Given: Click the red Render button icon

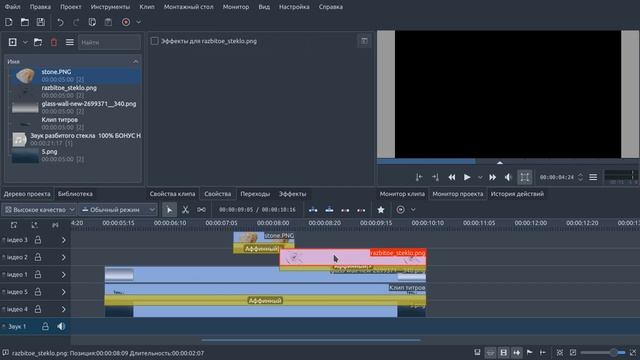Looking at the screenshot, I should 126,22.
